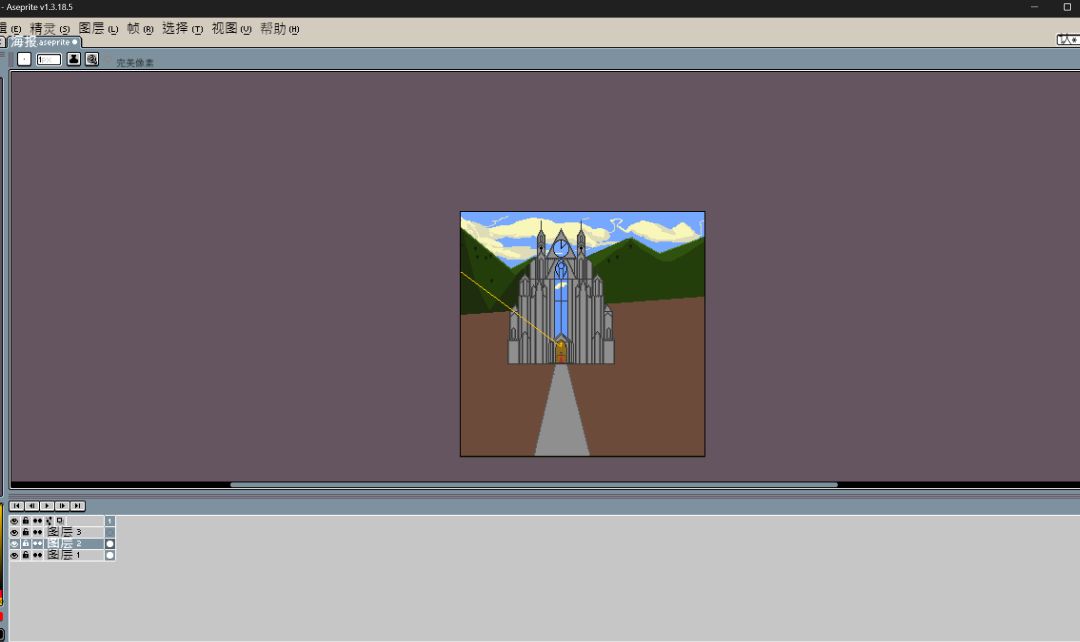Select frame 1 header in timeline
This screenshot has width=1080, height=642.
[x=110, y=521]
